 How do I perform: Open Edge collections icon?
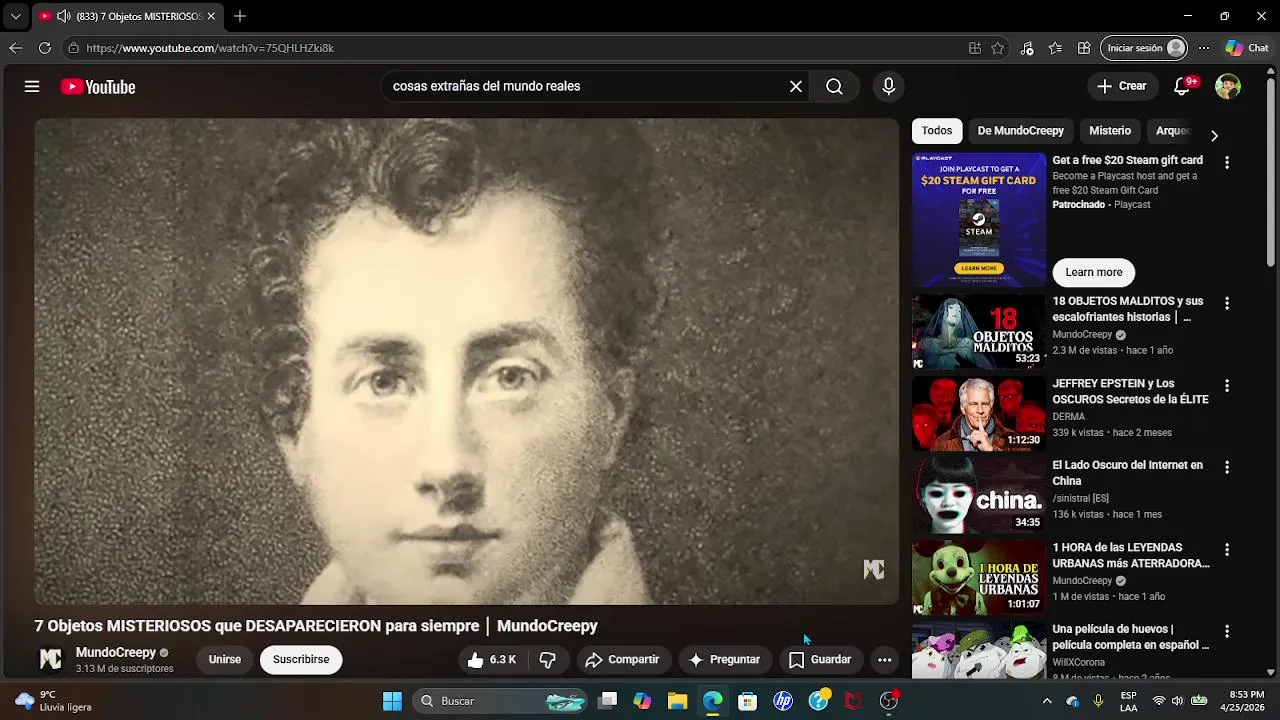(1084, 48)
